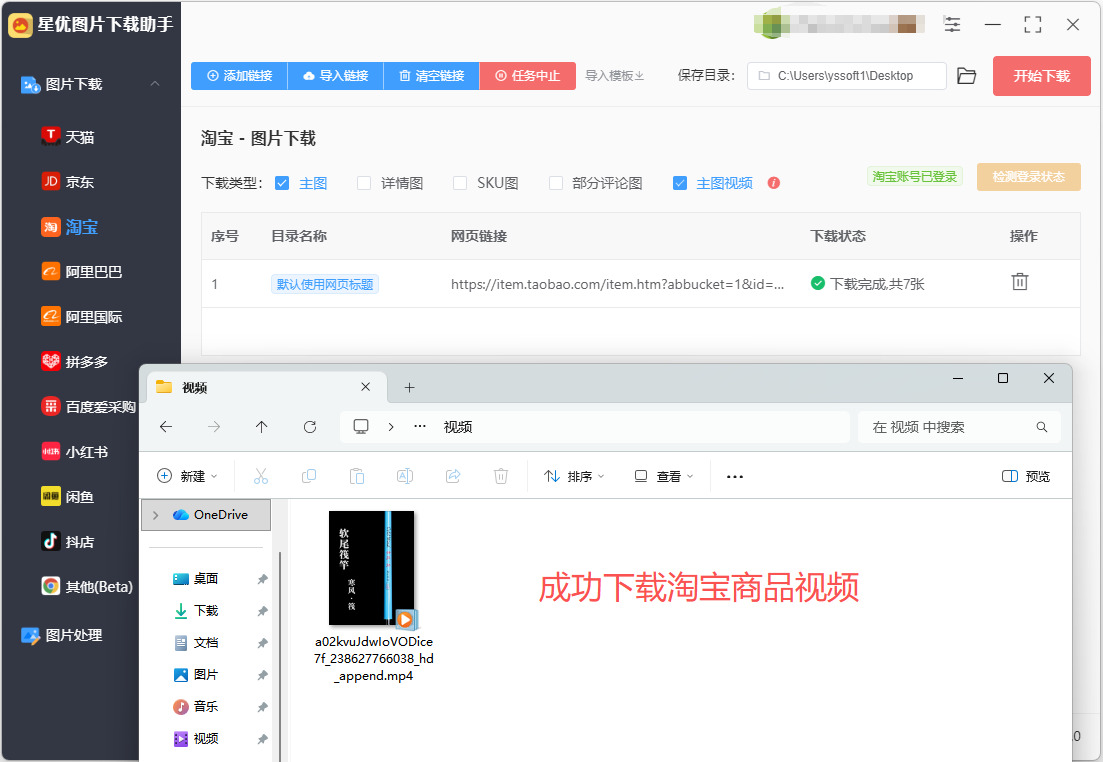Open the 阿里巴巴 downloader

pyautogui.click(x=82, y=272)
